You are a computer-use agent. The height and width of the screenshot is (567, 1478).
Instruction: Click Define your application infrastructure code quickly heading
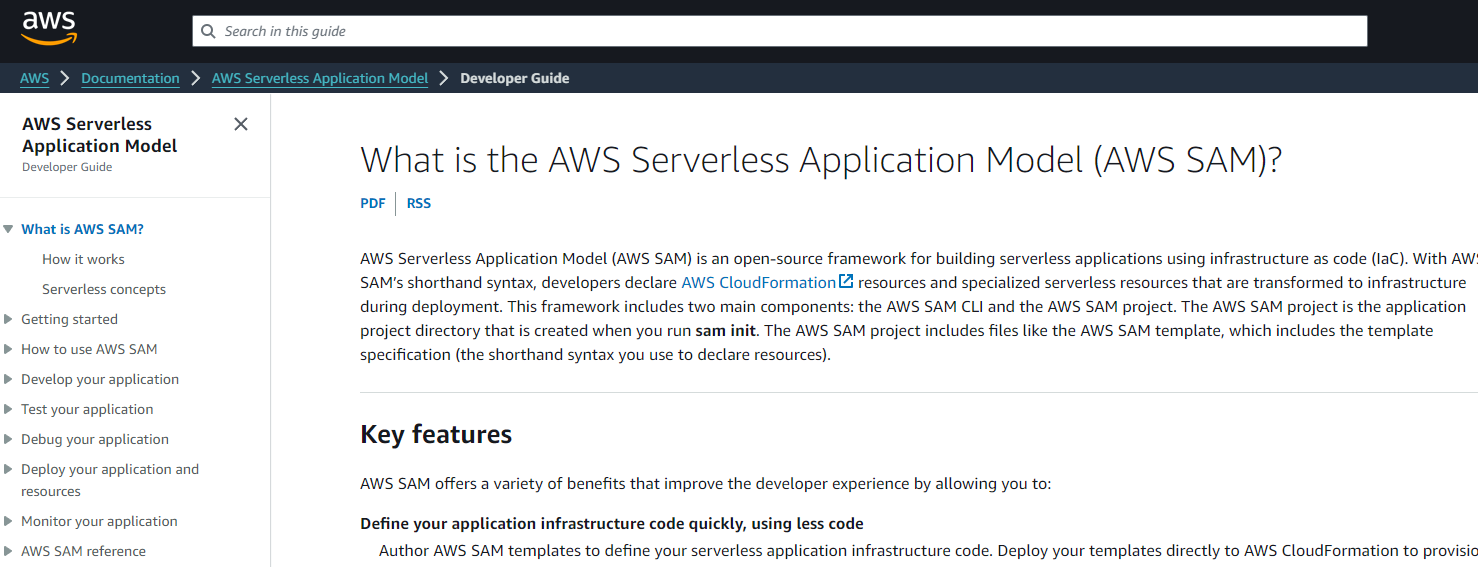(x=612, y=523)
